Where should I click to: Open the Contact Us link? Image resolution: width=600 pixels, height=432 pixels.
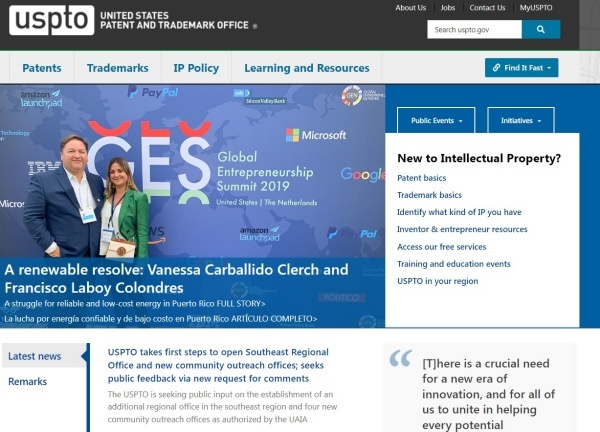[x=487, y=8]
